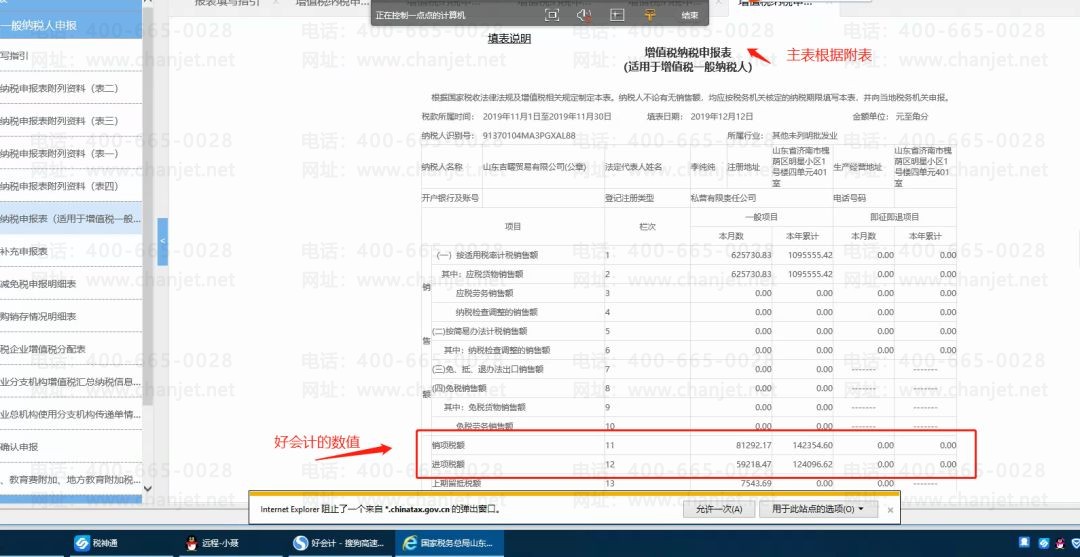
Task: Open 好会计 Sogou browser taskbar item
Action: tap(338, 543)
